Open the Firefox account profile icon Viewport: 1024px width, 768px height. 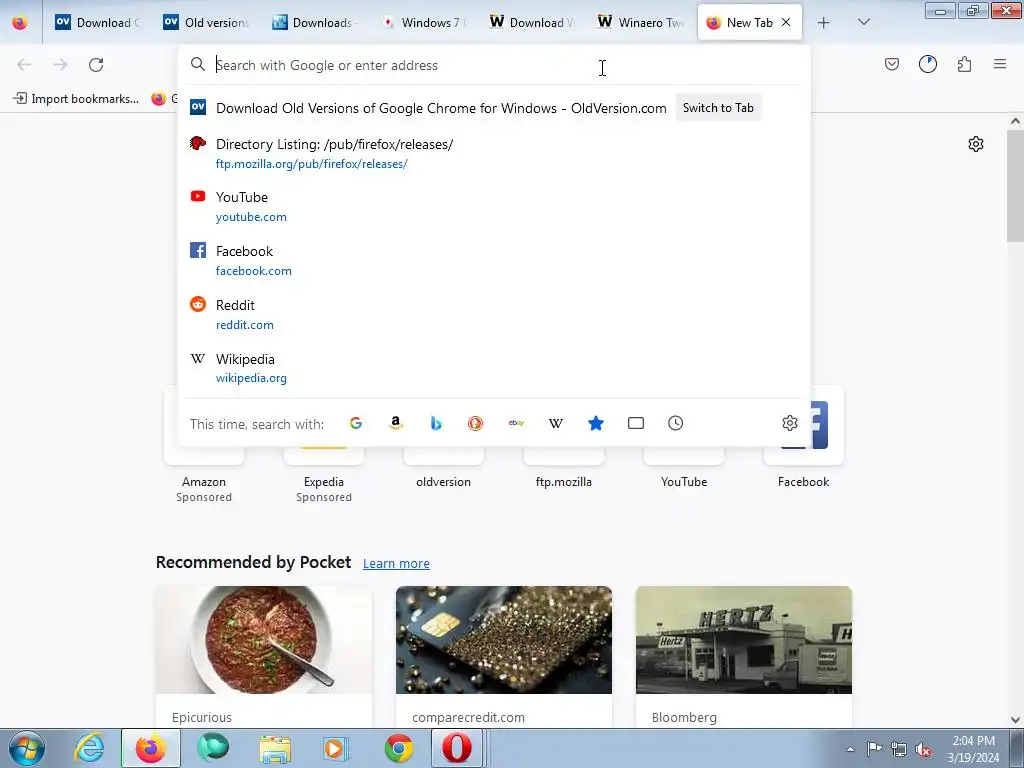tap(928, 64)
